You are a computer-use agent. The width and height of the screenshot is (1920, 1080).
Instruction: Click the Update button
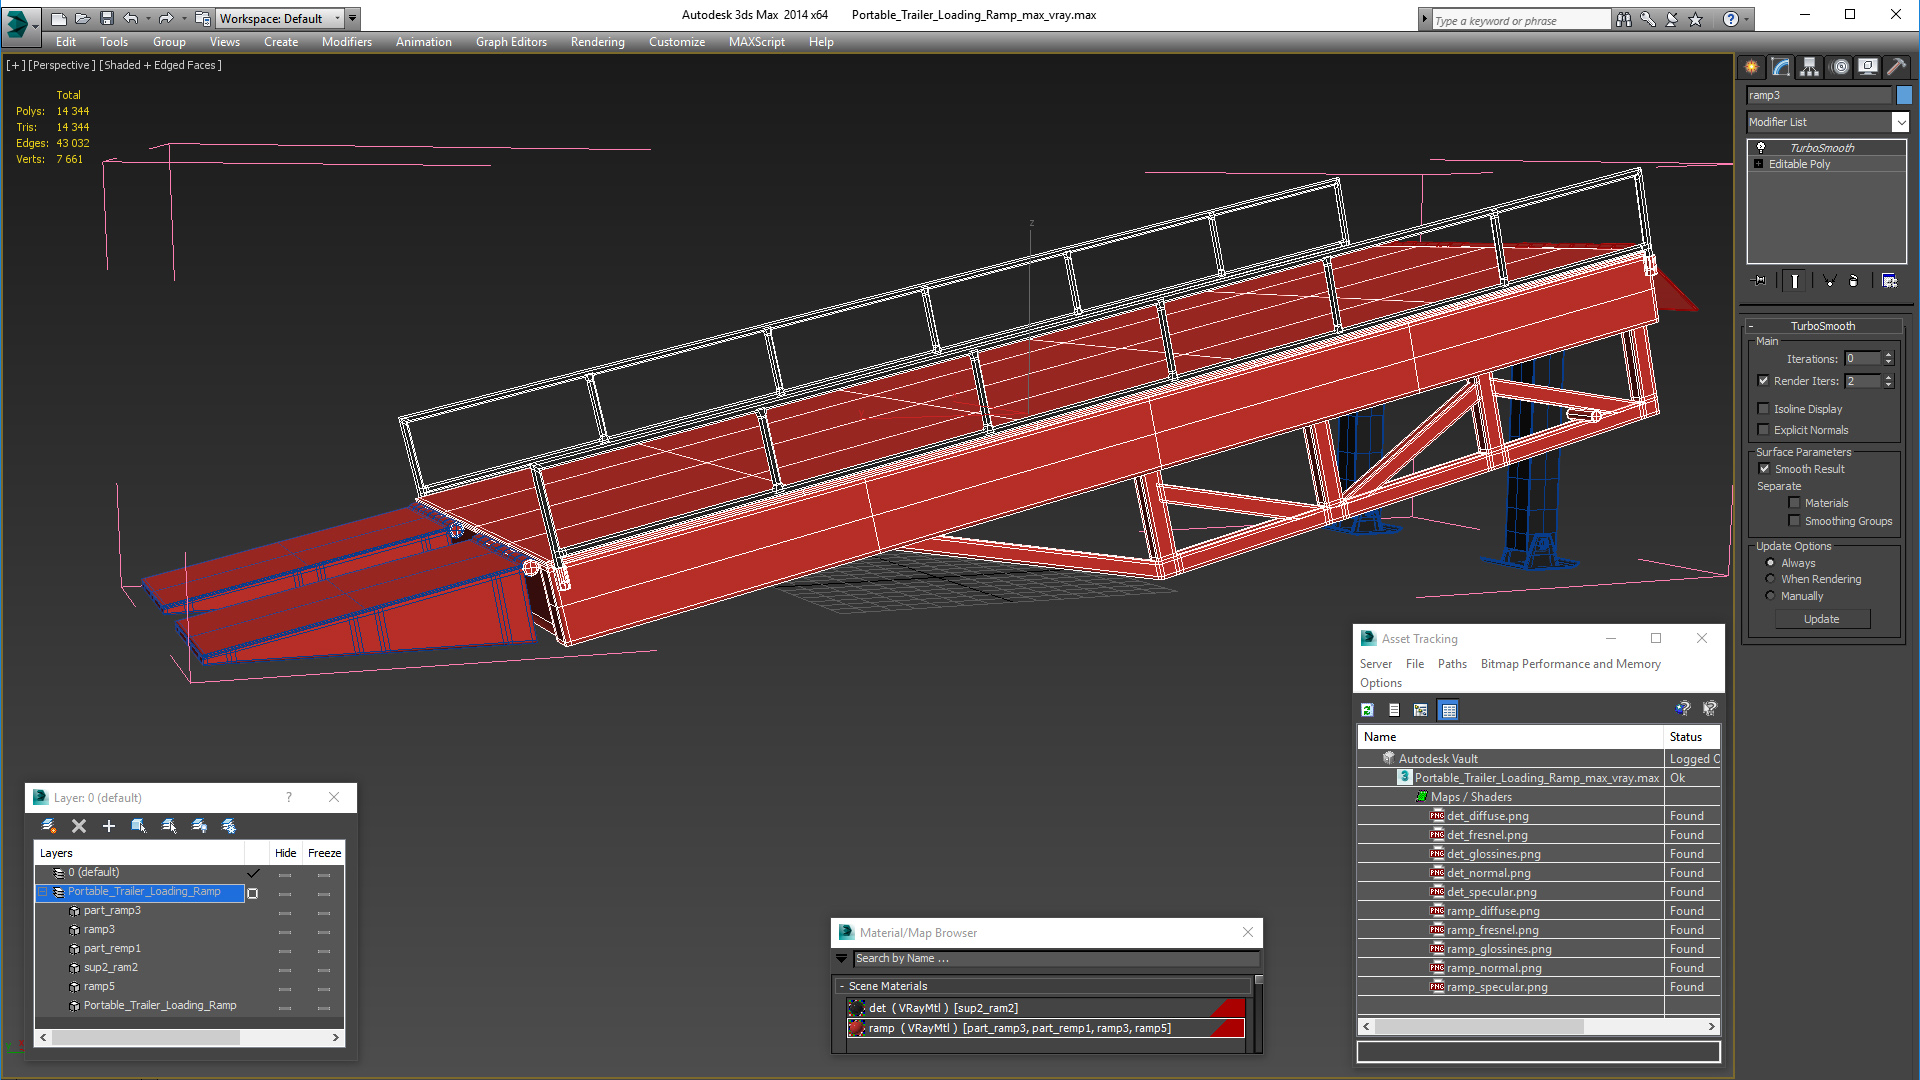coord(1821,619)
